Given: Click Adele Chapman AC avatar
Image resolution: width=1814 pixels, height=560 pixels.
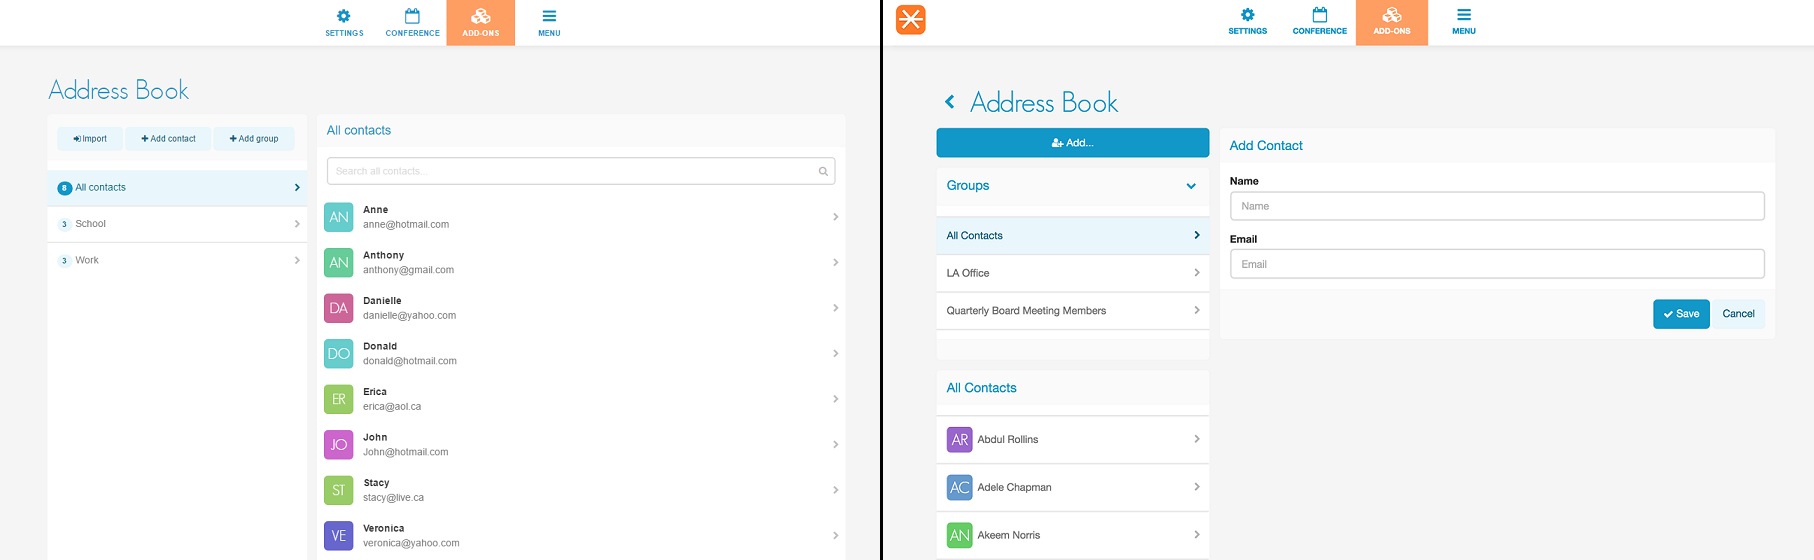Looking at the screenshot, I should click(x=960, y=487).
